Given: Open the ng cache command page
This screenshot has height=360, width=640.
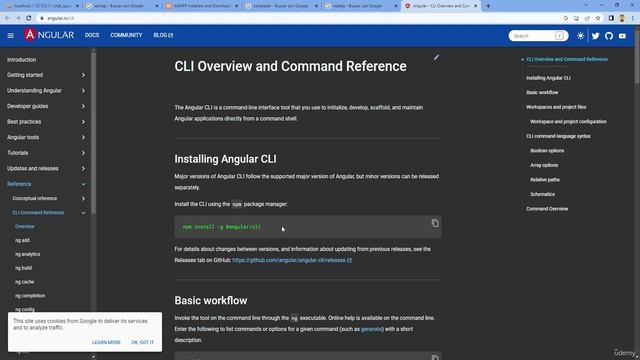Looking at the screenshot, I should click(x=24, y=282).
